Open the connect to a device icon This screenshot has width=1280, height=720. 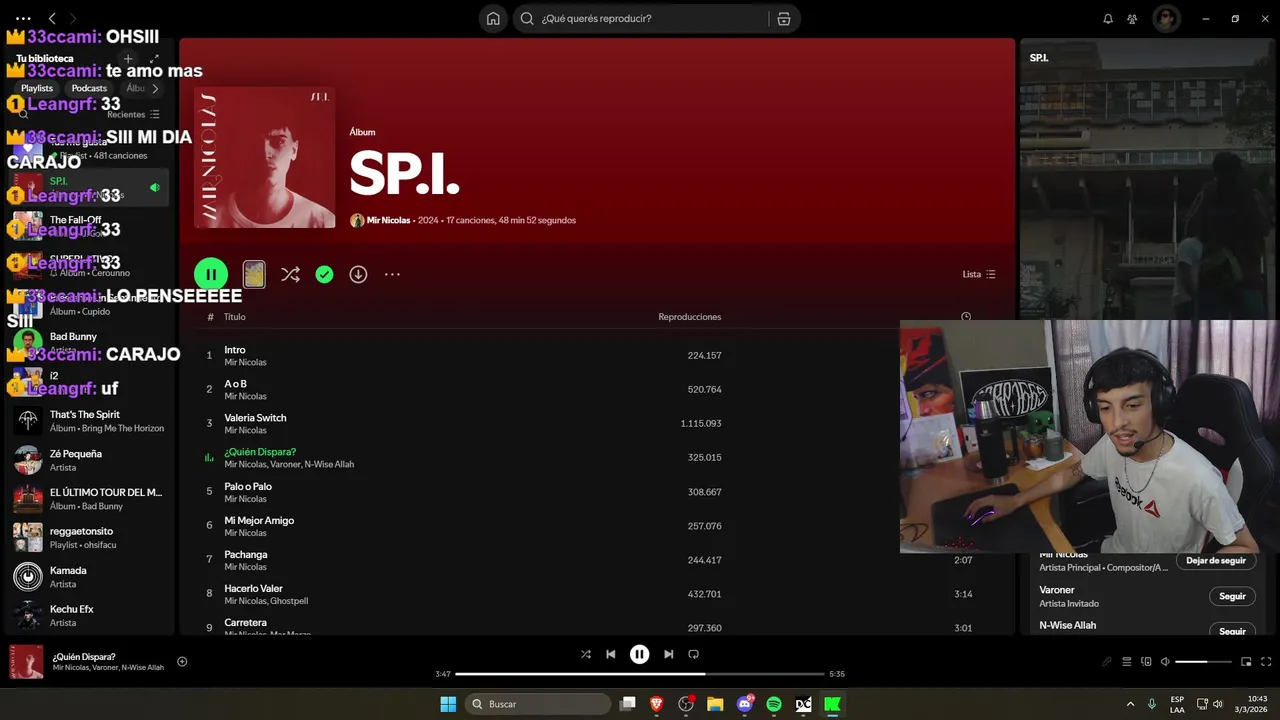(1146, 661)
